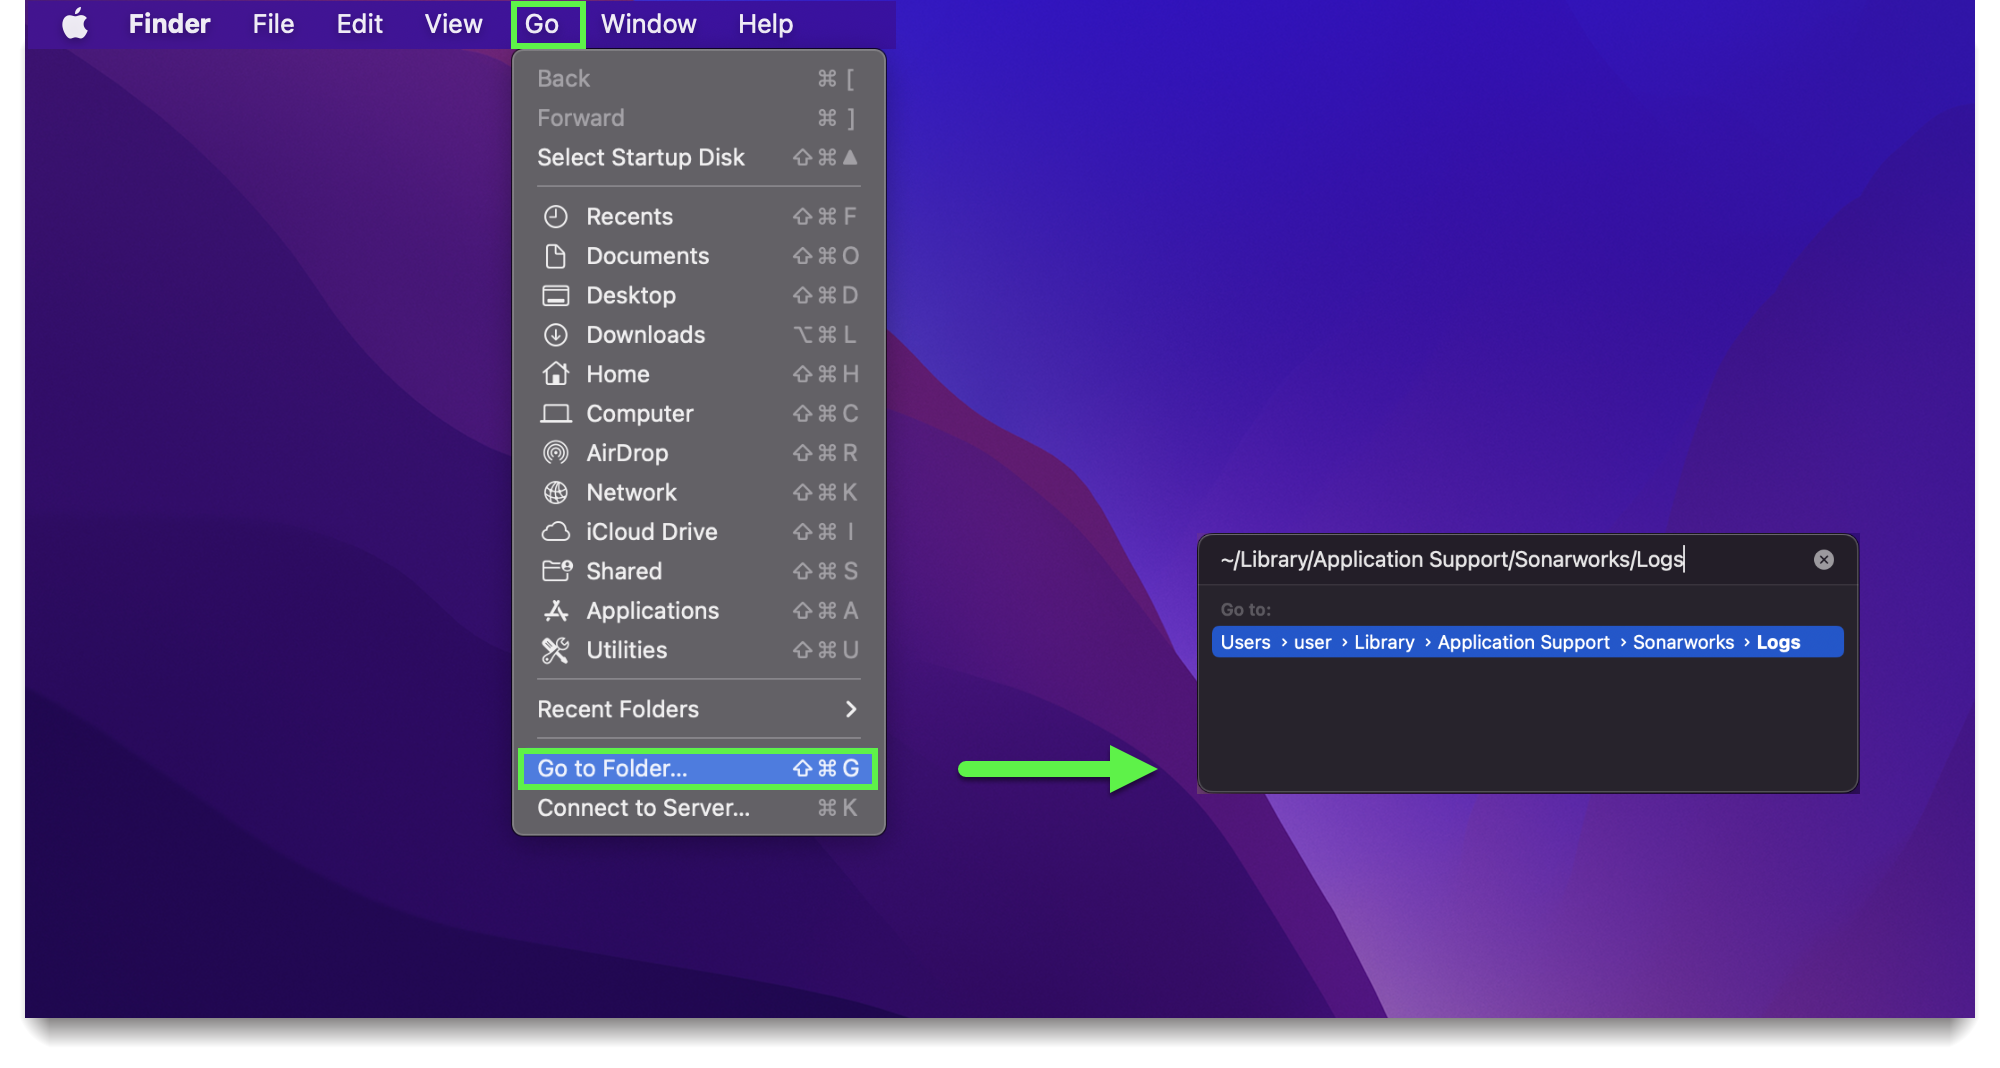This screenshot has height=1068, width=2000.
Task: Choose Computer from Go menu
Action: (x=698, y=414)
